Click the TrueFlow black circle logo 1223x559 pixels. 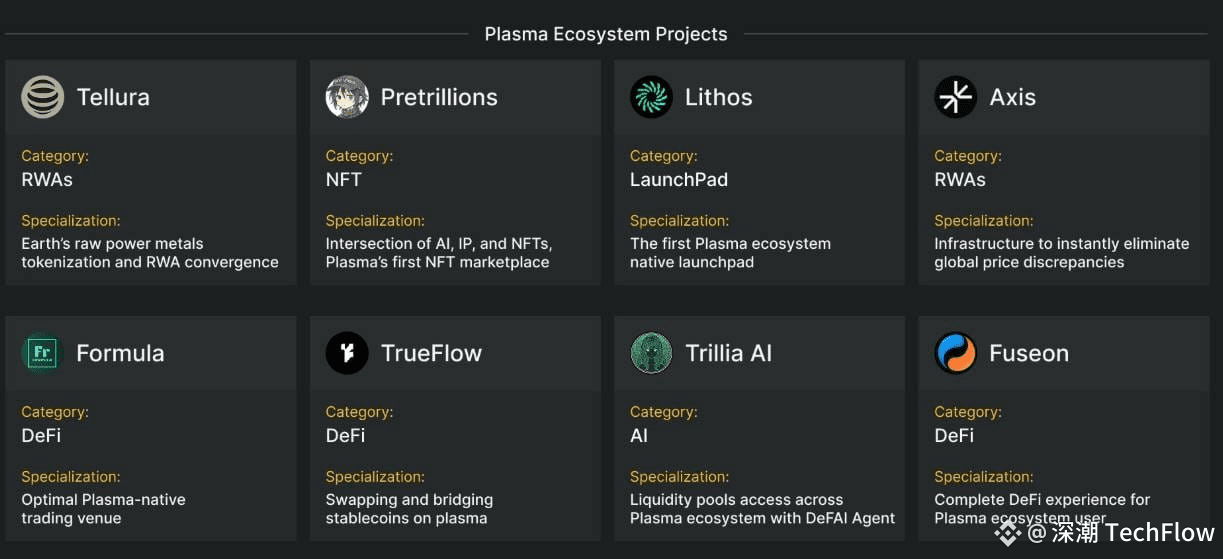(x=347, y=353)
